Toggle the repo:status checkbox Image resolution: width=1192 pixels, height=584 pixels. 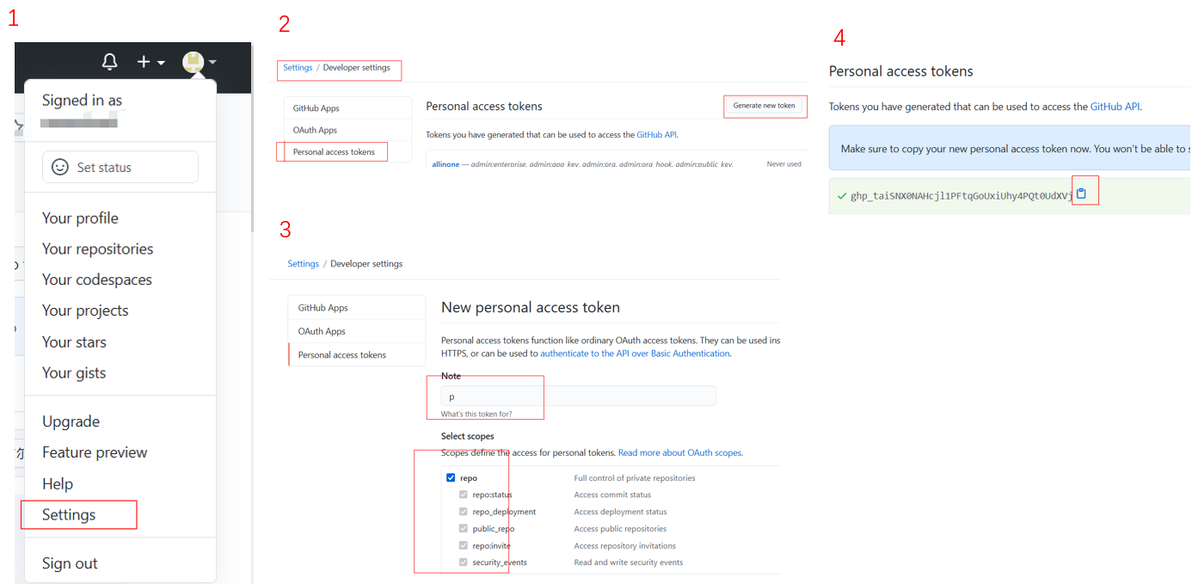[464, 495]
